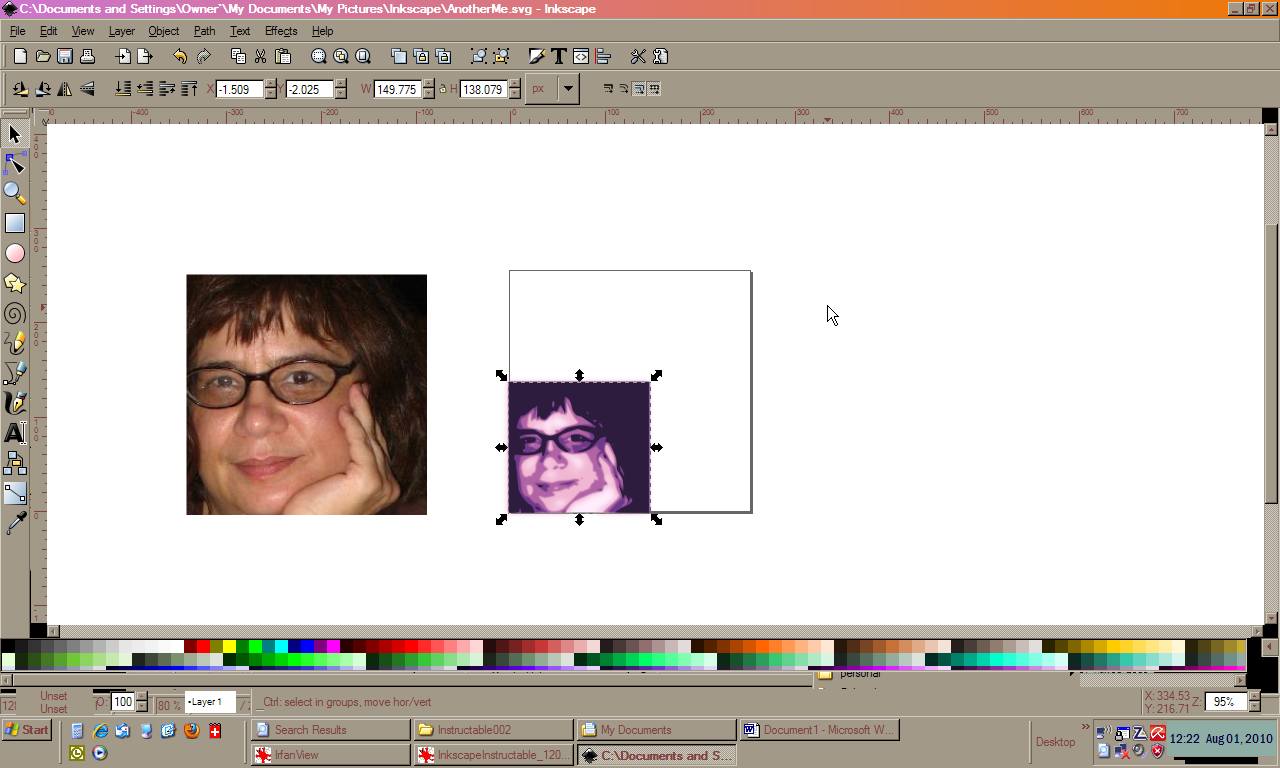The width and height of the screenshot is (1280, 768).
Task: Select the Ellipse tool
Action: tap(14, 253)
